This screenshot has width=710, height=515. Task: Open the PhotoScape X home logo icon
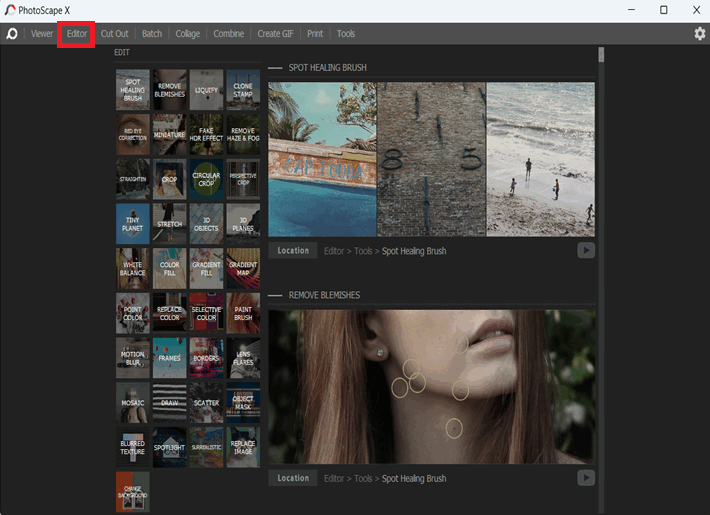click(x=12, y=34)
